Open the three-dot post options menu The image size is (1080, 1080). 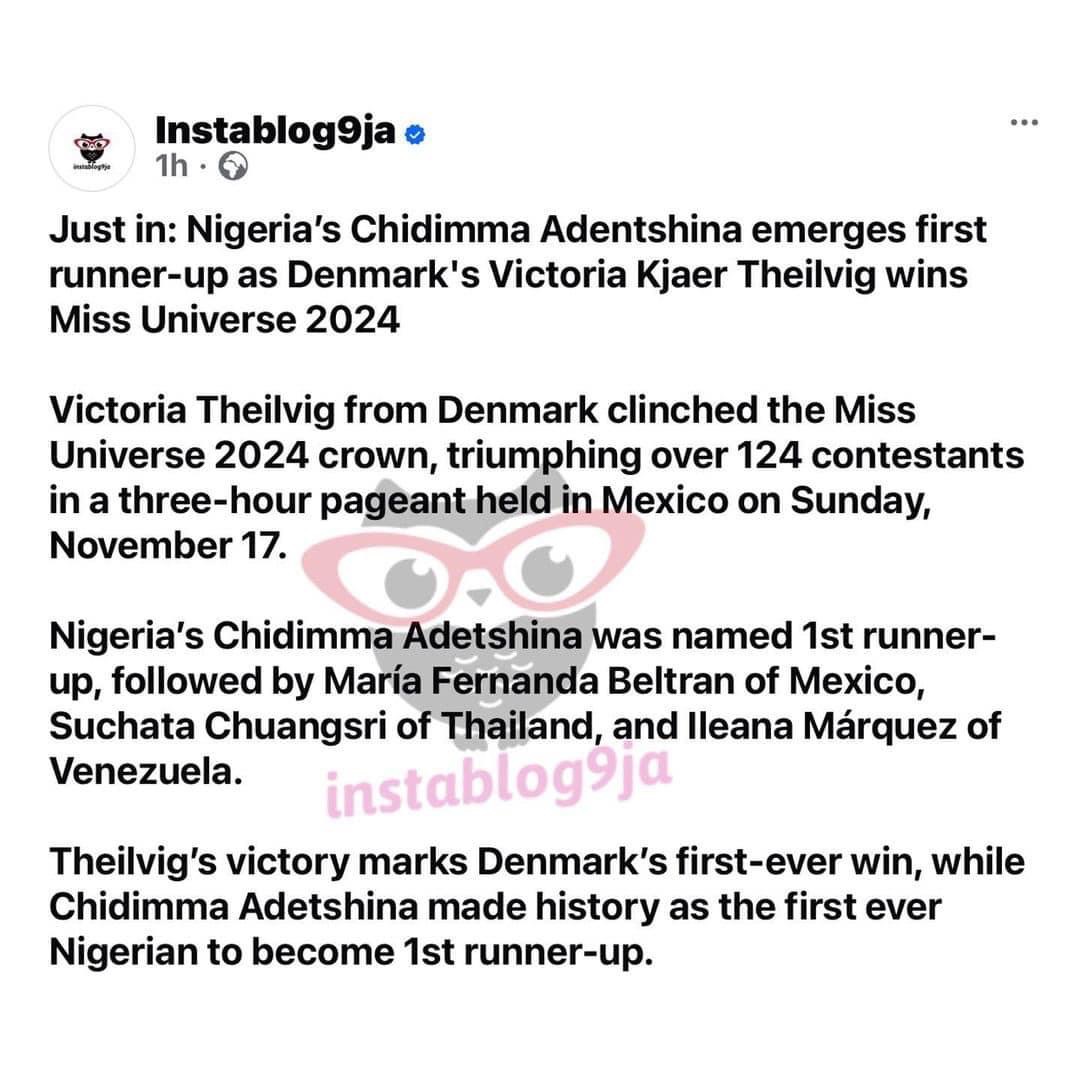point(1023,123)
